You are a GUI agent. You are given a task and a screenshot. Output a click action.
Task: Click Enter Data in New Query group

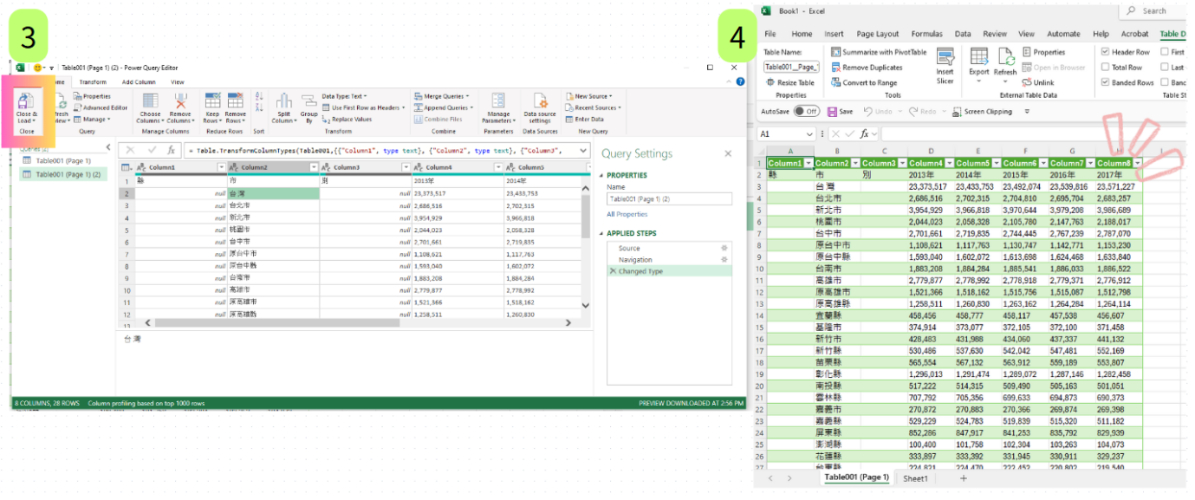[584, 119]
